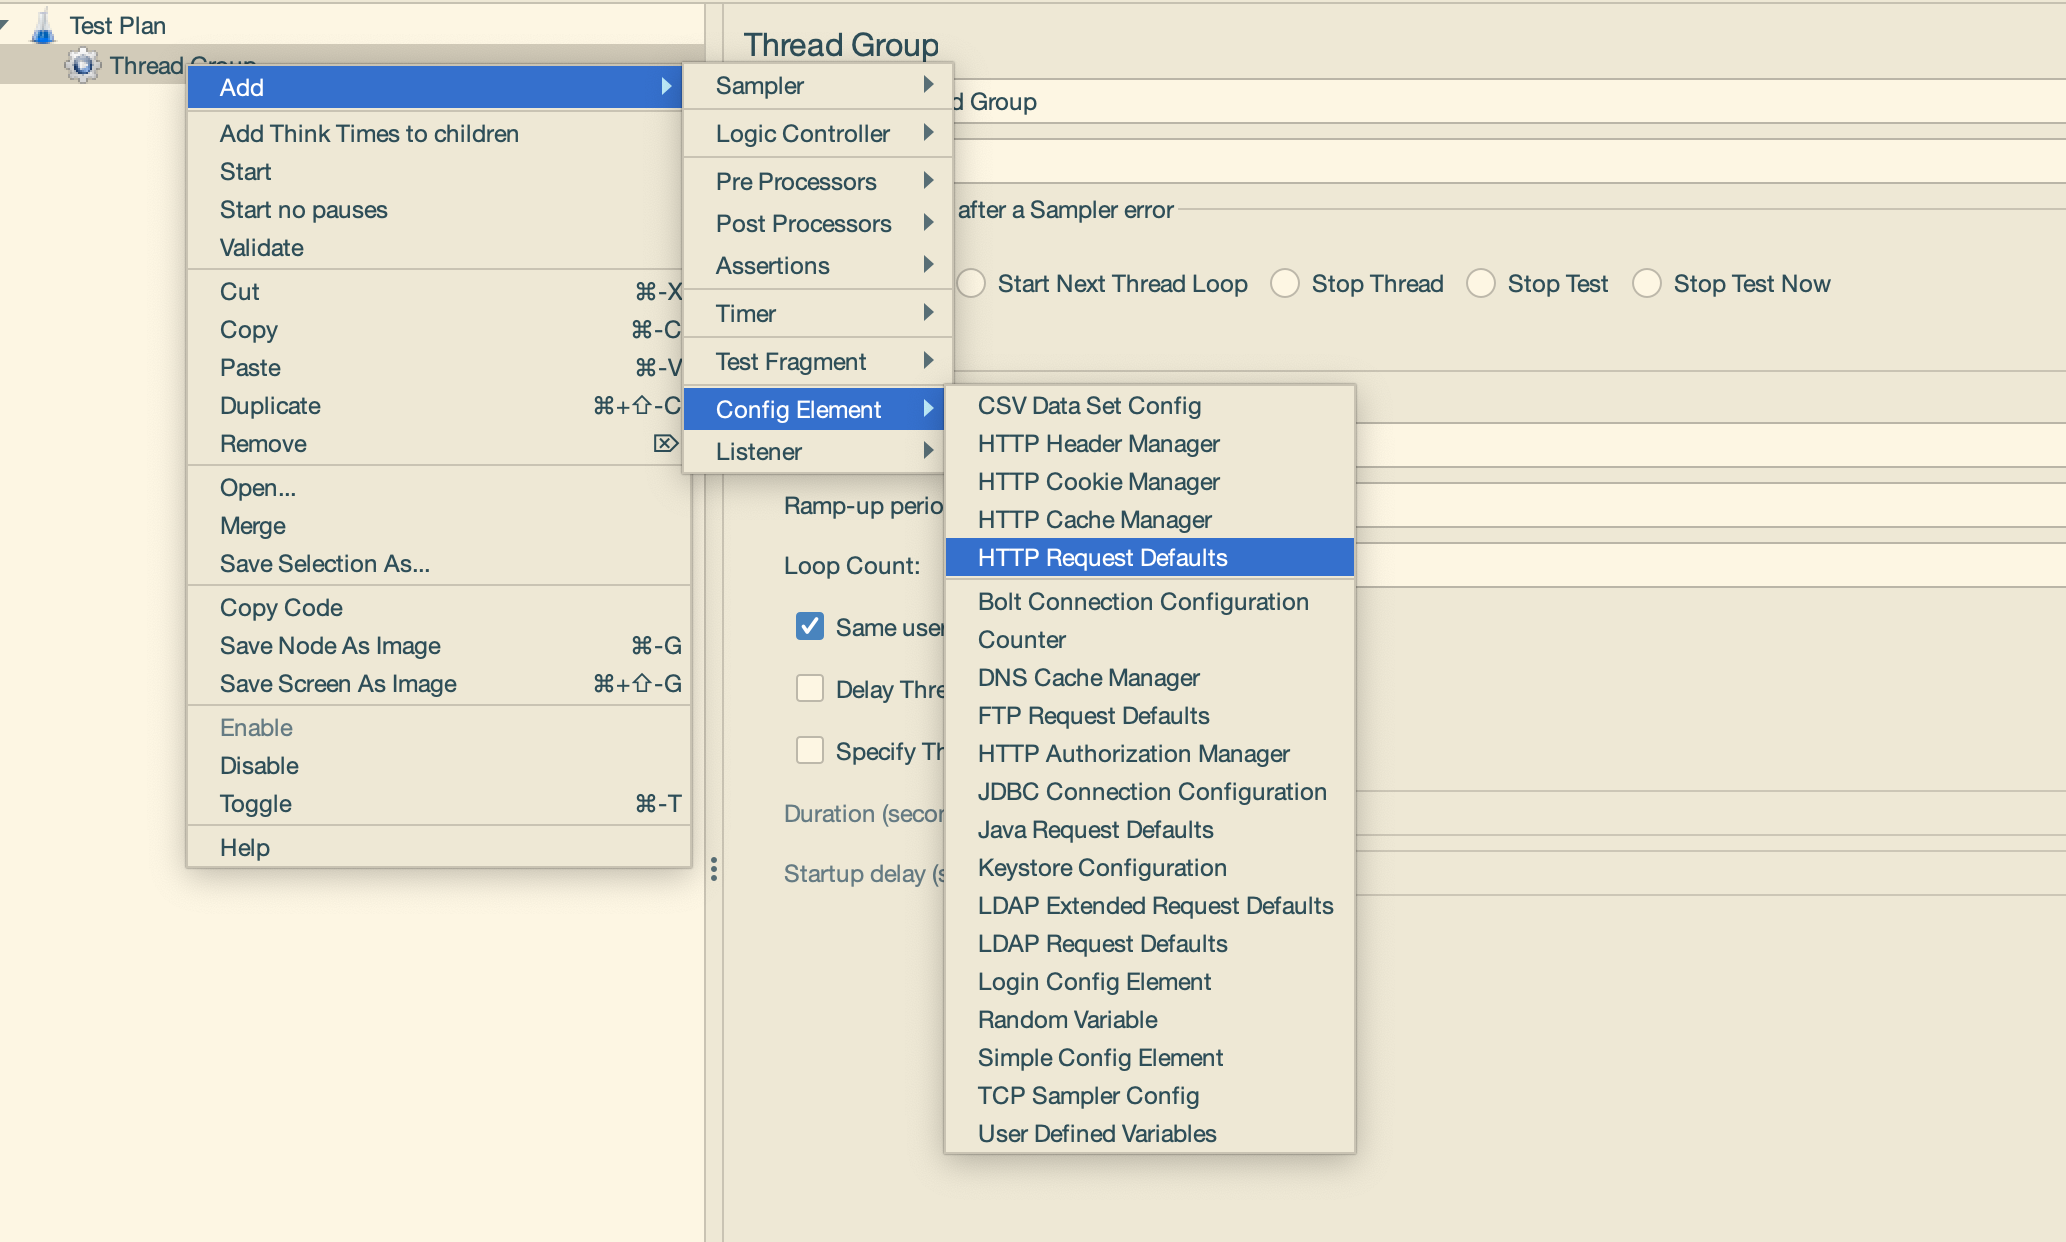Viewport: 2066px width, 1242px height.
Task: Choose Start Next Thread Loop option
Action: 971,284
